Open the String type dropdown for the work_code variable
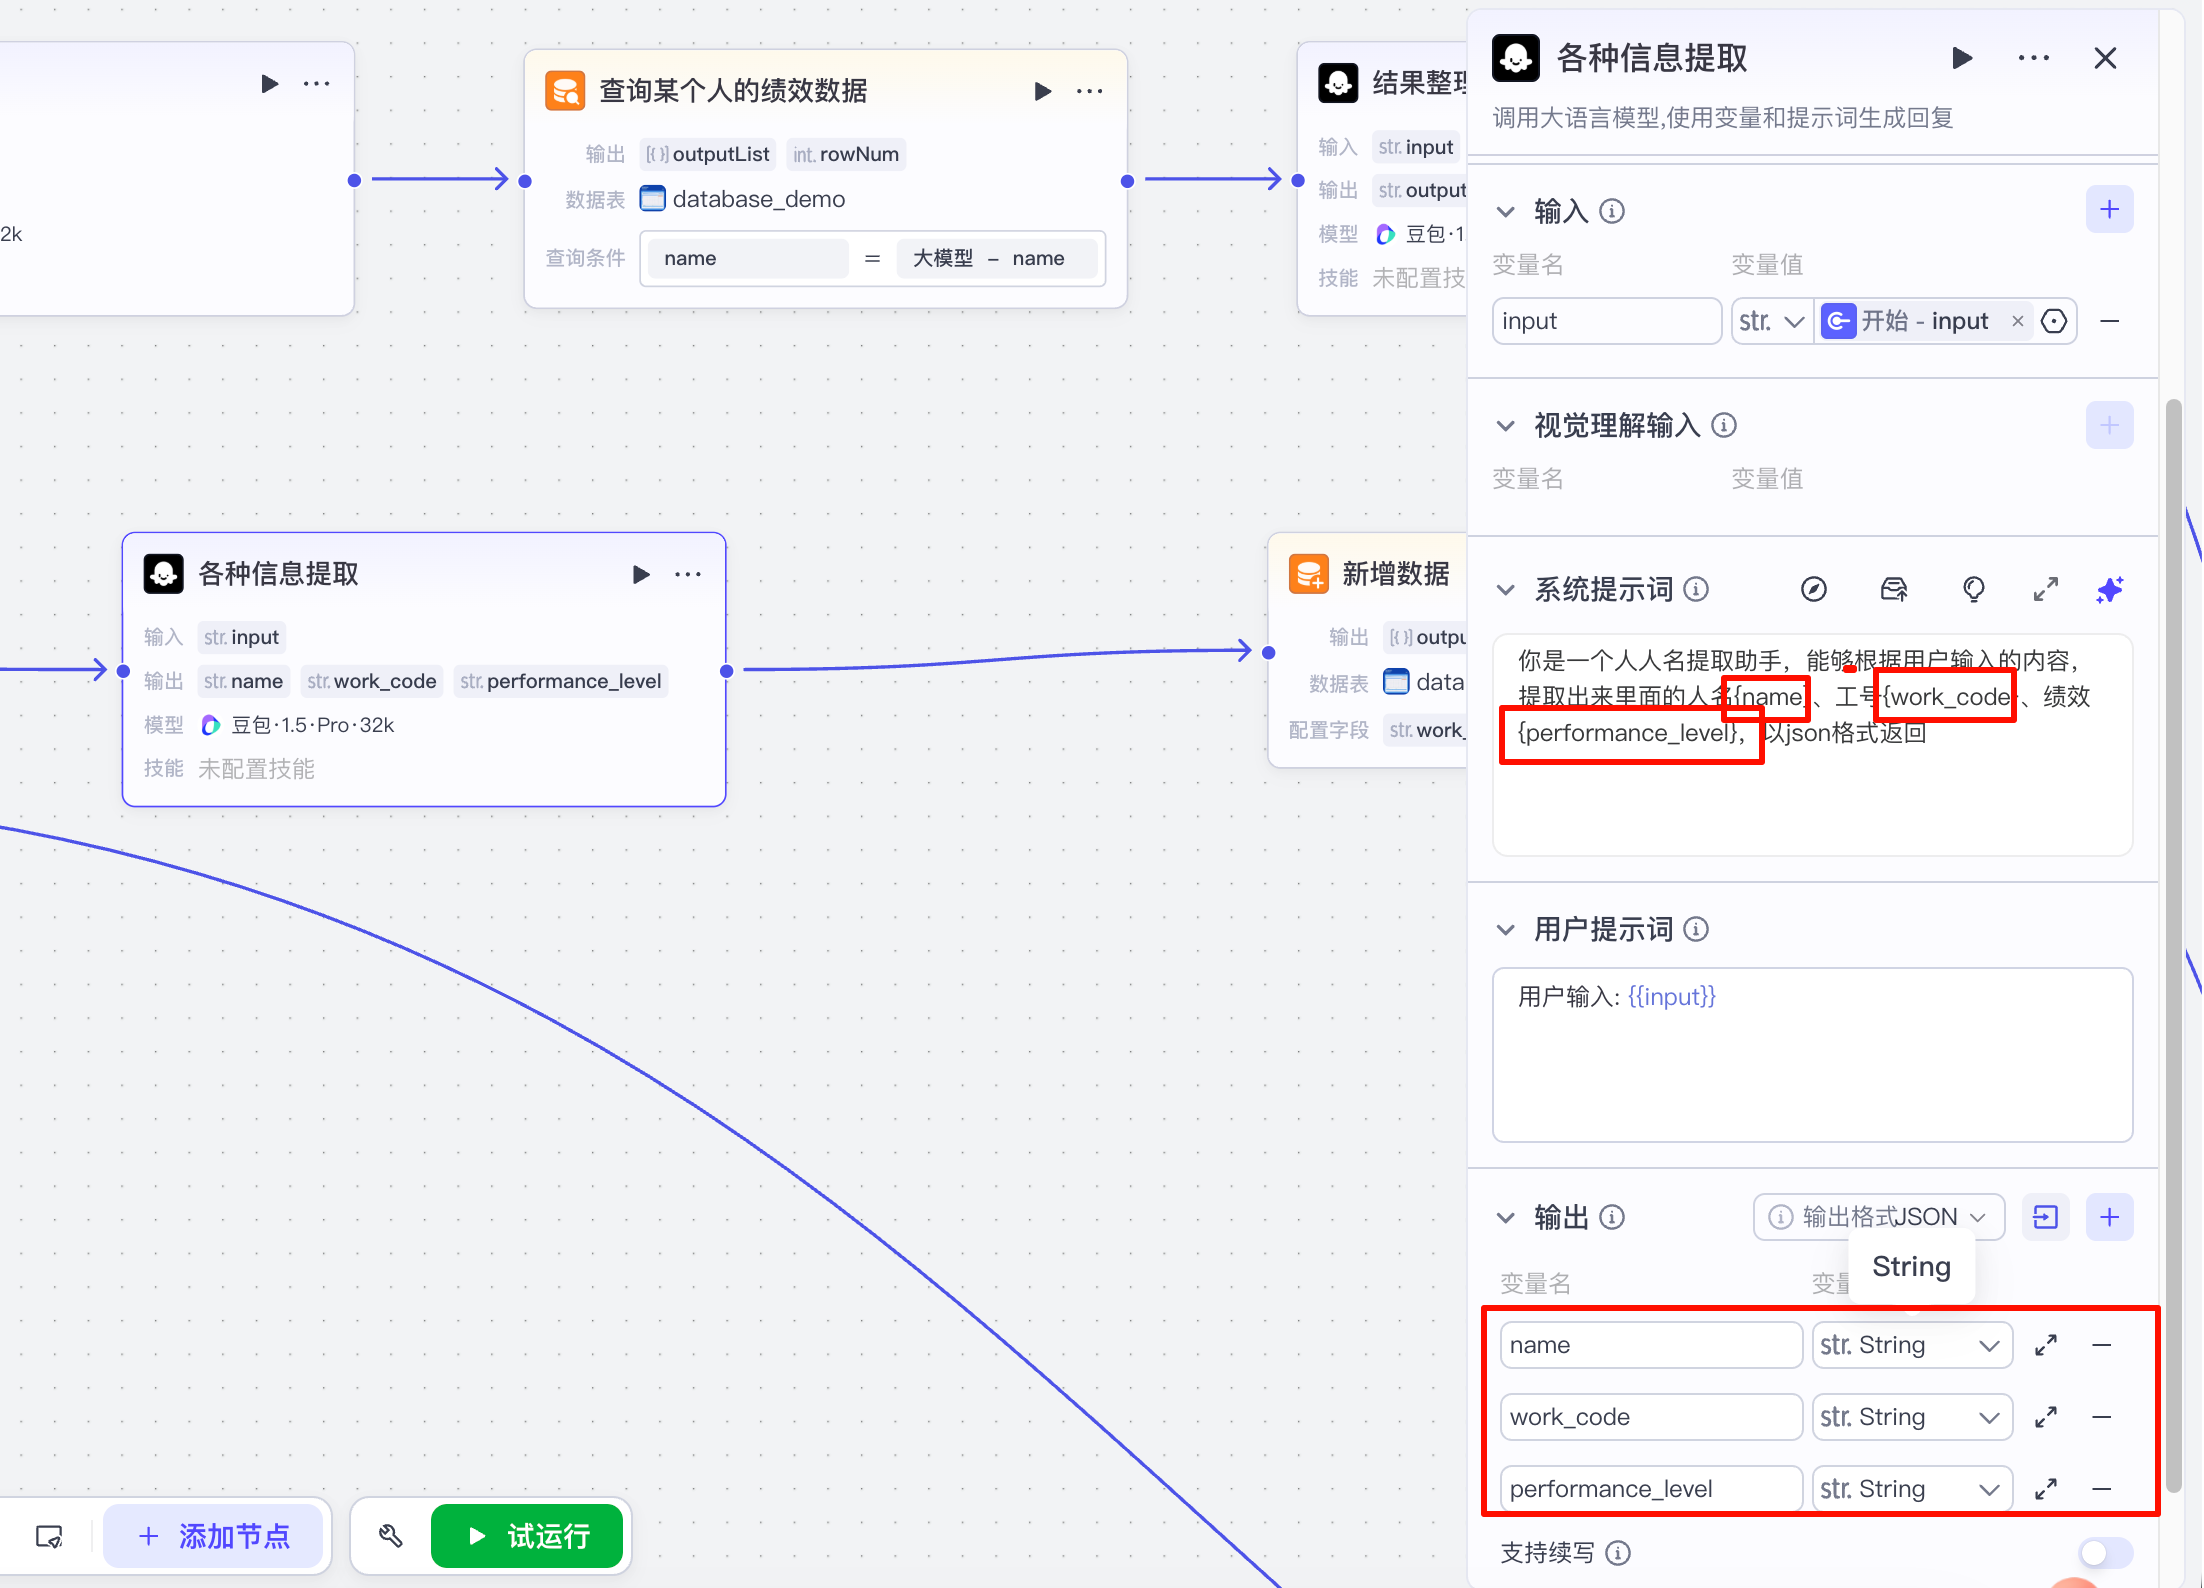Viewport: 2204px width, 1588px height. click(1911, 1417)
